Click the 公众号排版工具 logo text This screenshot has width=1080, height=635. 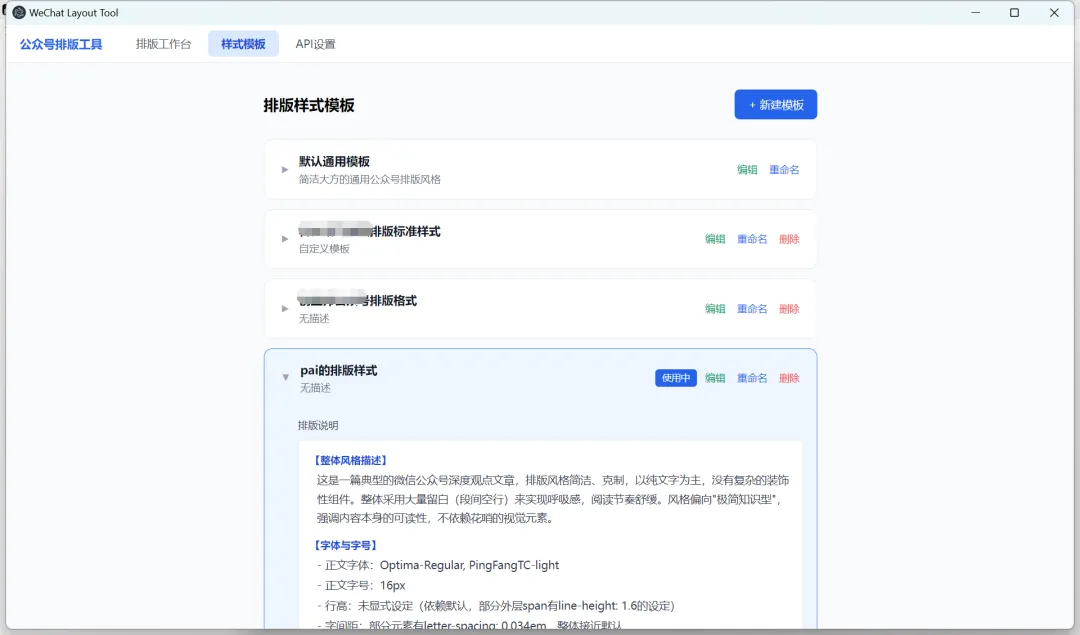(x=61, y=44)
